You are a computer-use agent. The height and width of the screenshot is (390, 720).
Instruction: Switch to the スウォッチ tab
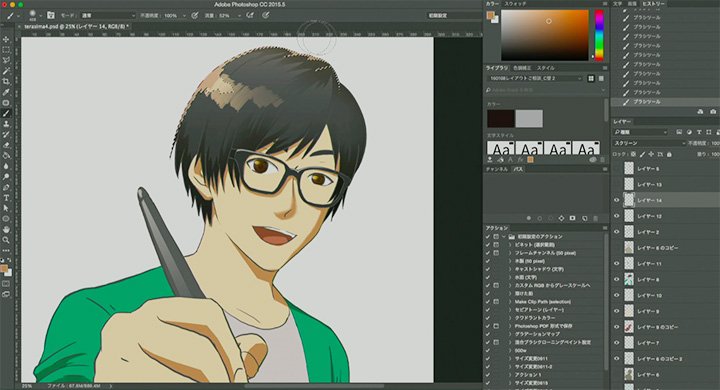pos(516,4)
